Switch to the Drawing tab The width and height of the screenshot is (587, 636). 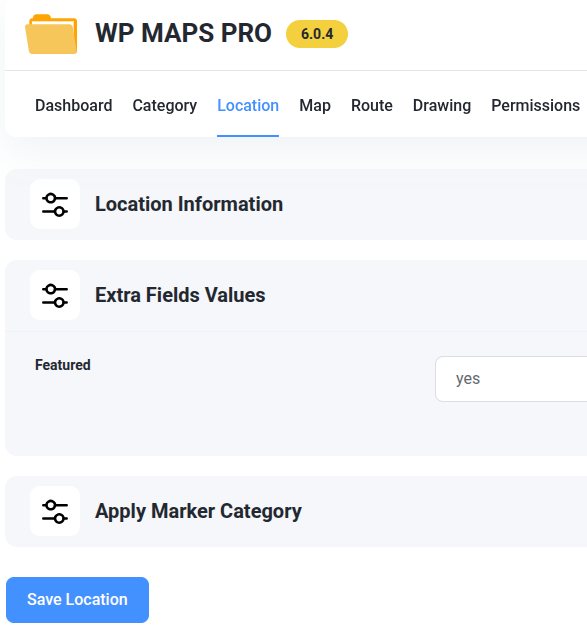click(442, 105)
